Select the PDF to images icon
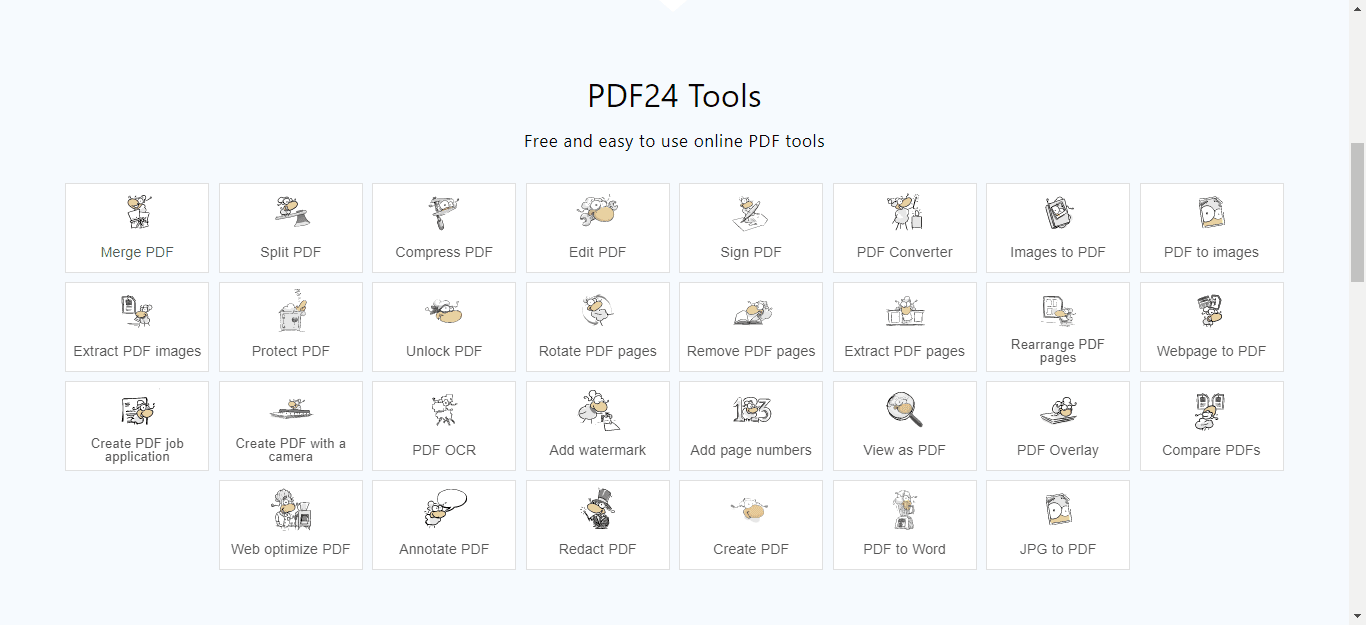This screenshot has width=1366, height=625. [x=1212, y=212]
